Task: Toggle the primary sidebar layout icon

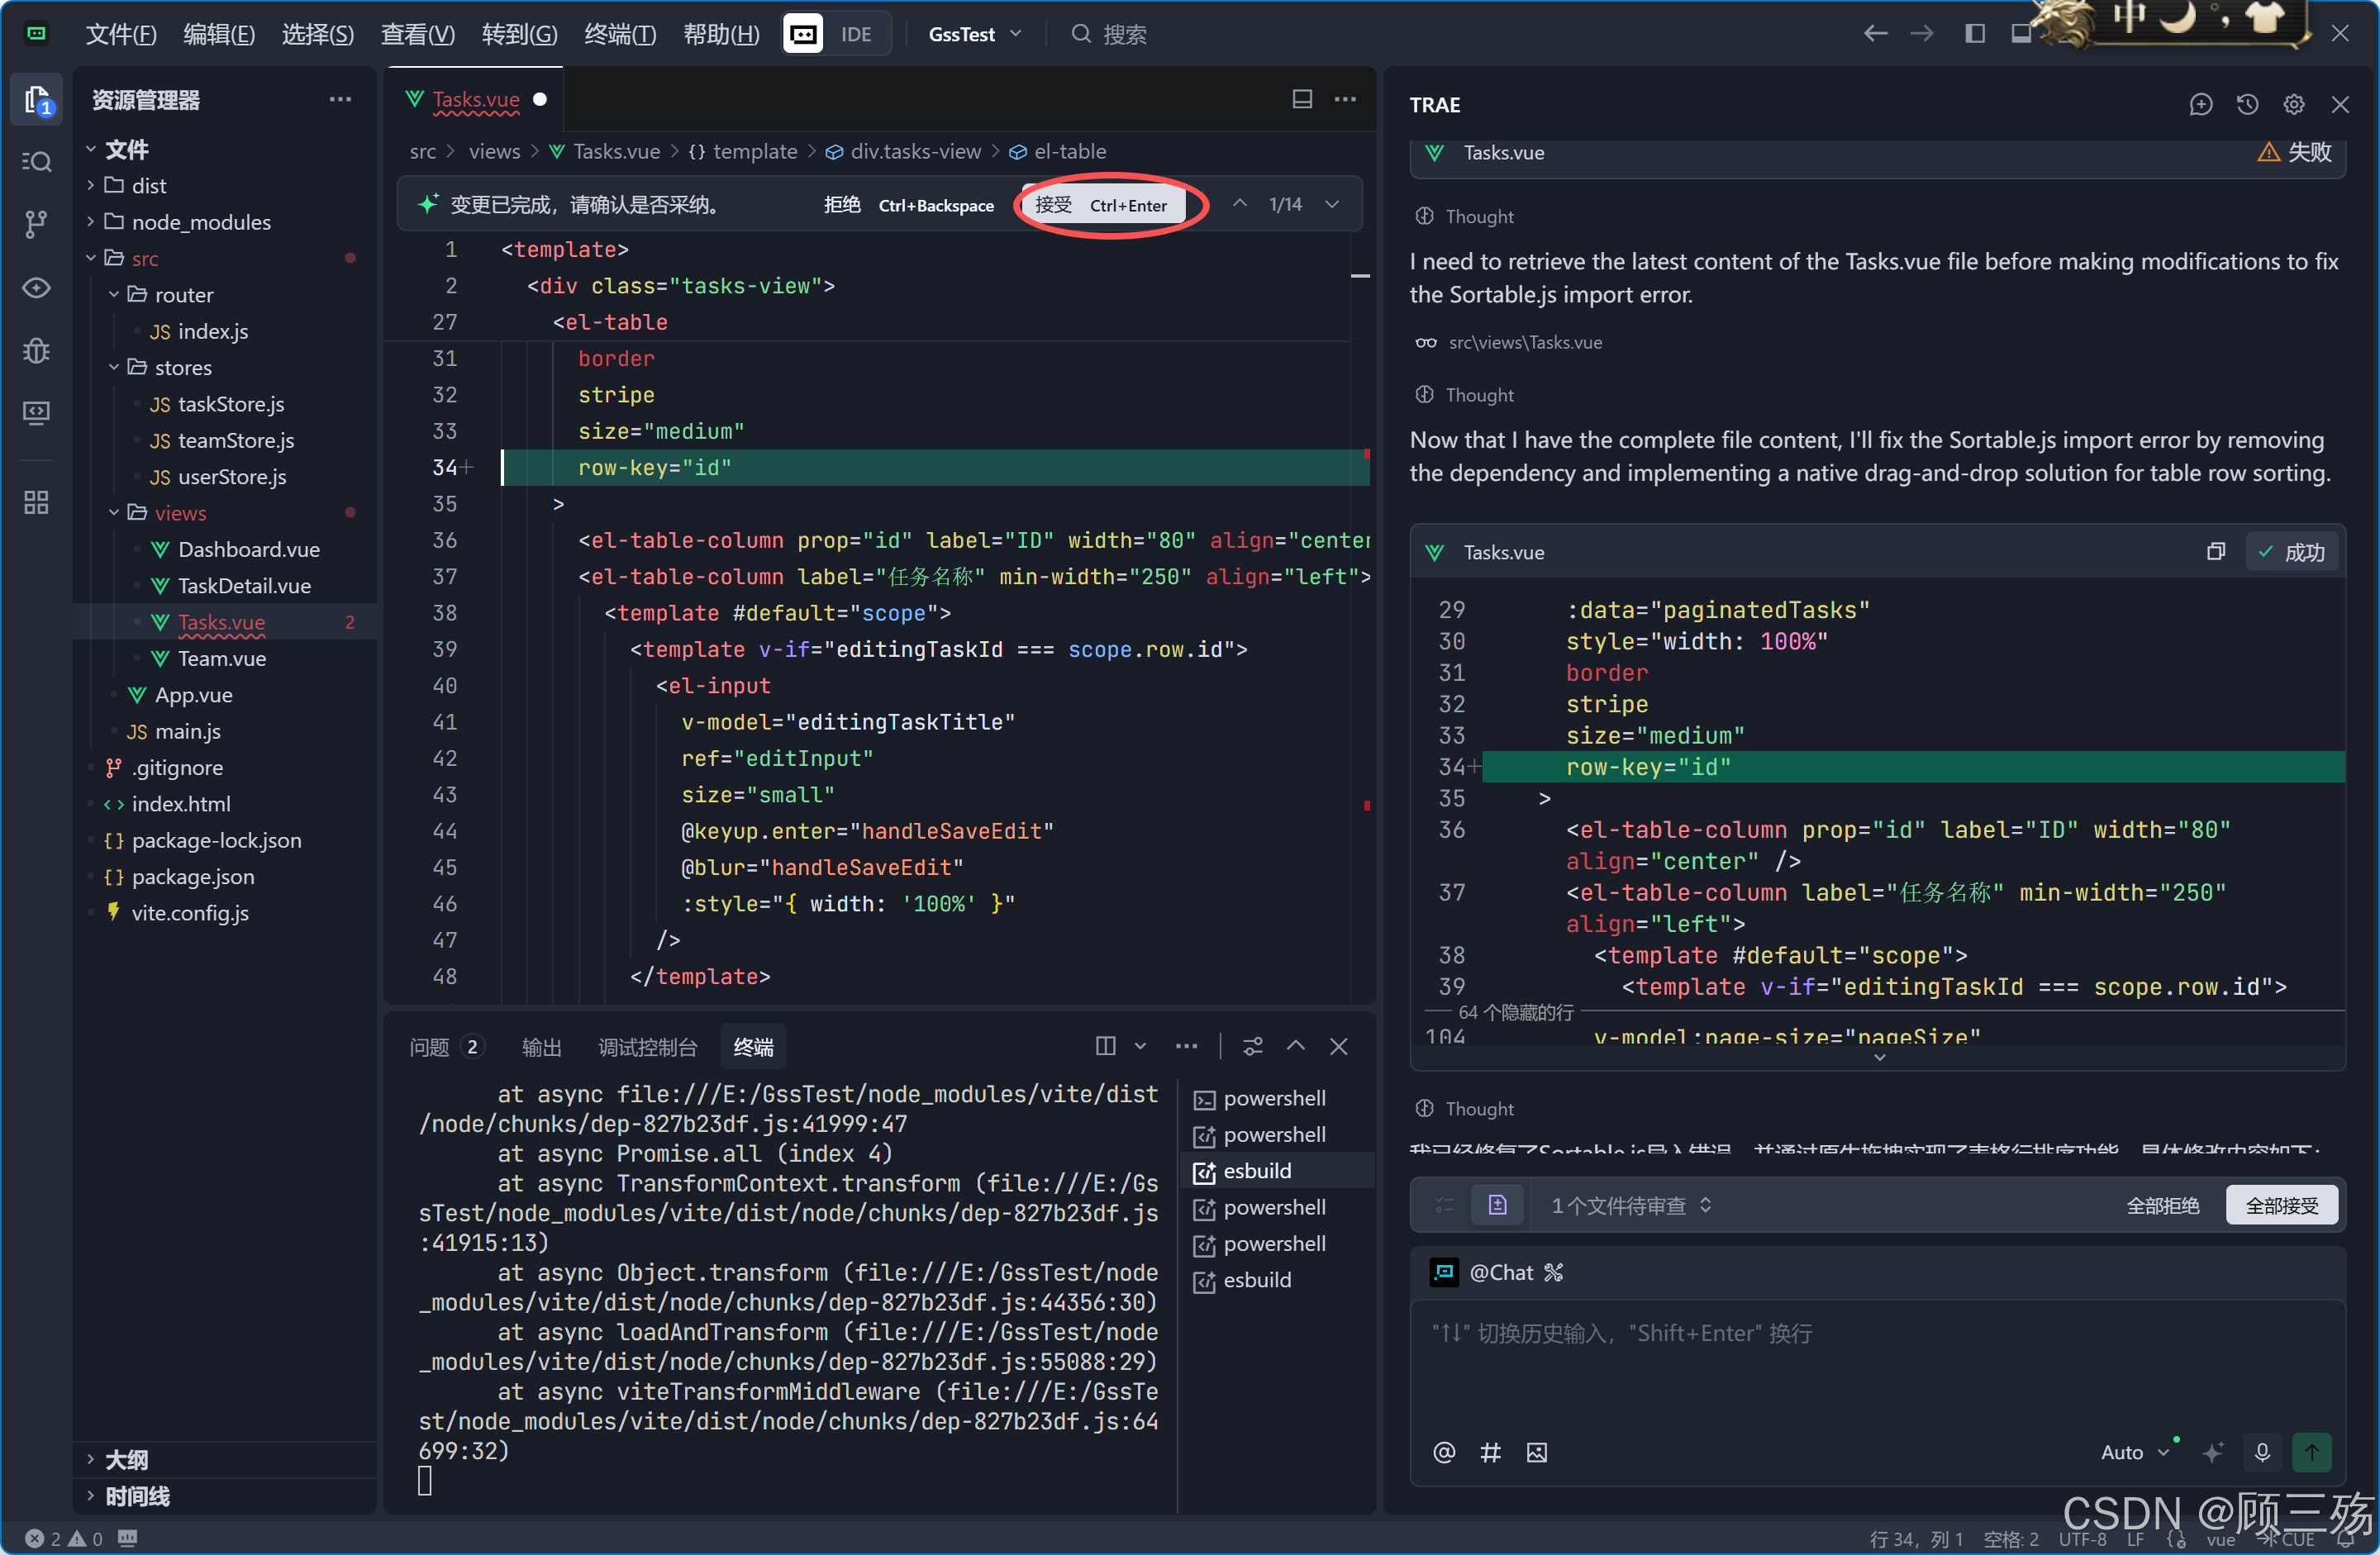Action: tap(1974, 34)
